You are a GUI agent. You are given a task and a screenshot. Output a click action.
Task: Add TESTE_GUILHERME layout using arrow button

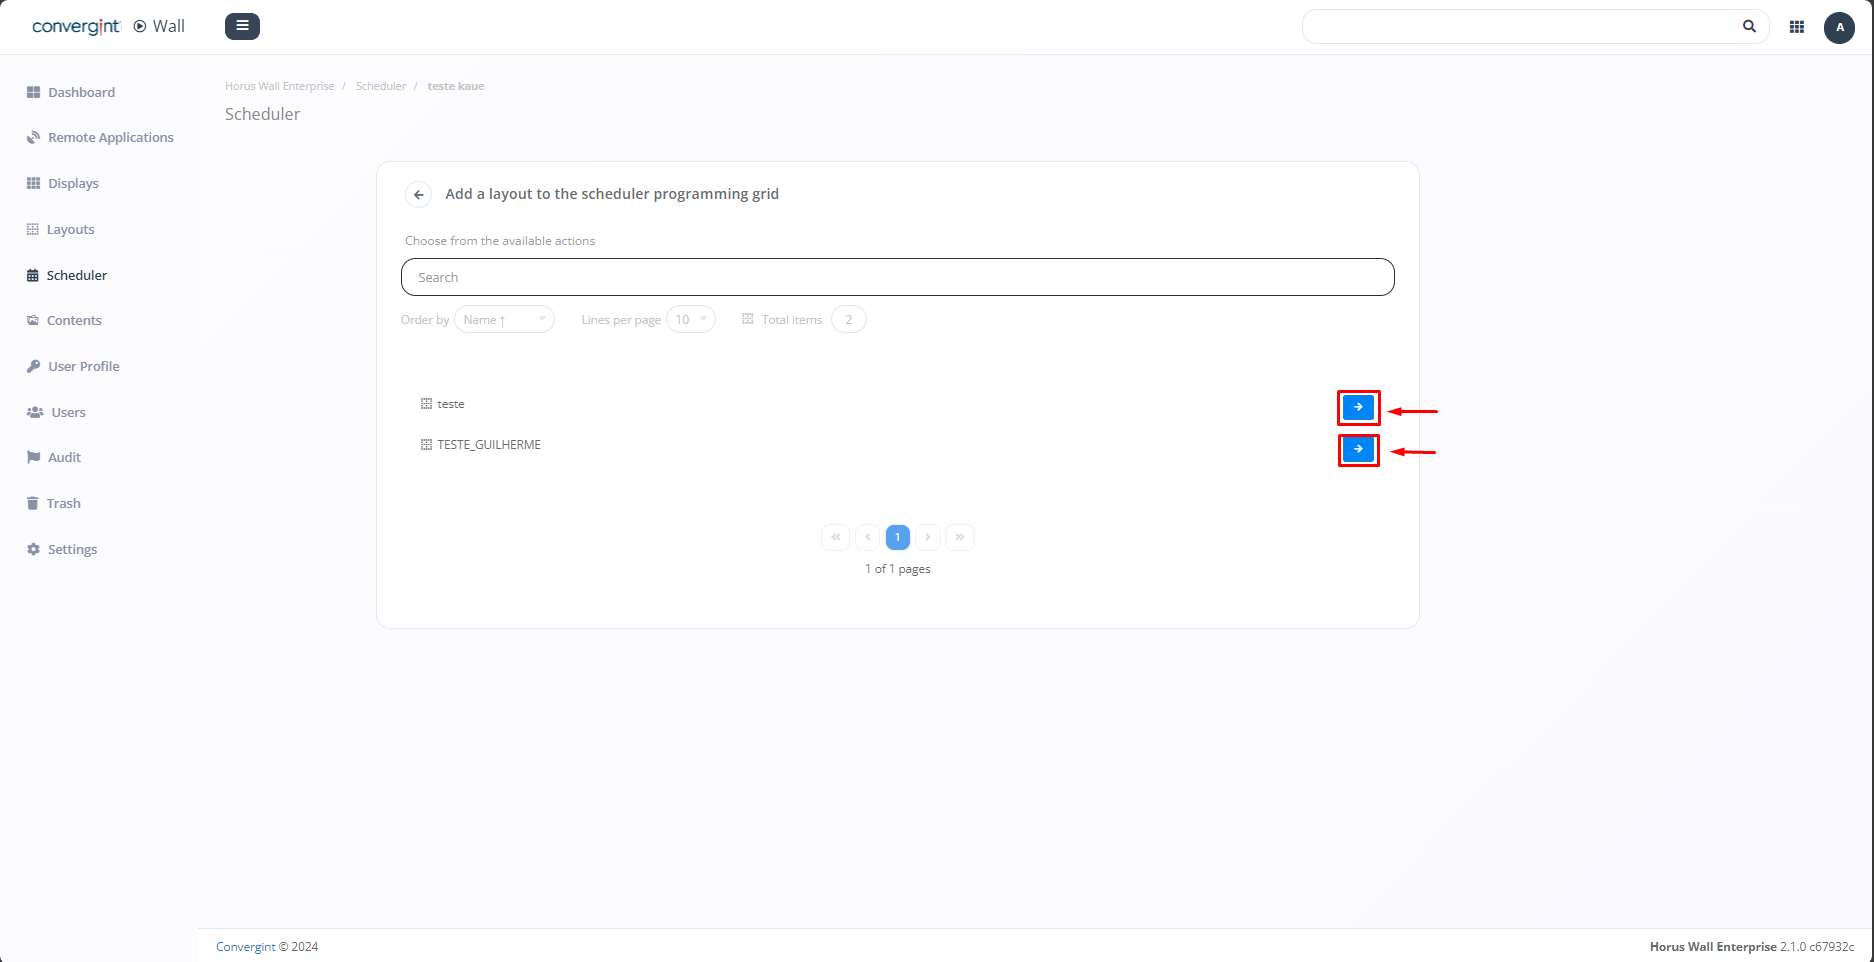tap(1358, 450)
